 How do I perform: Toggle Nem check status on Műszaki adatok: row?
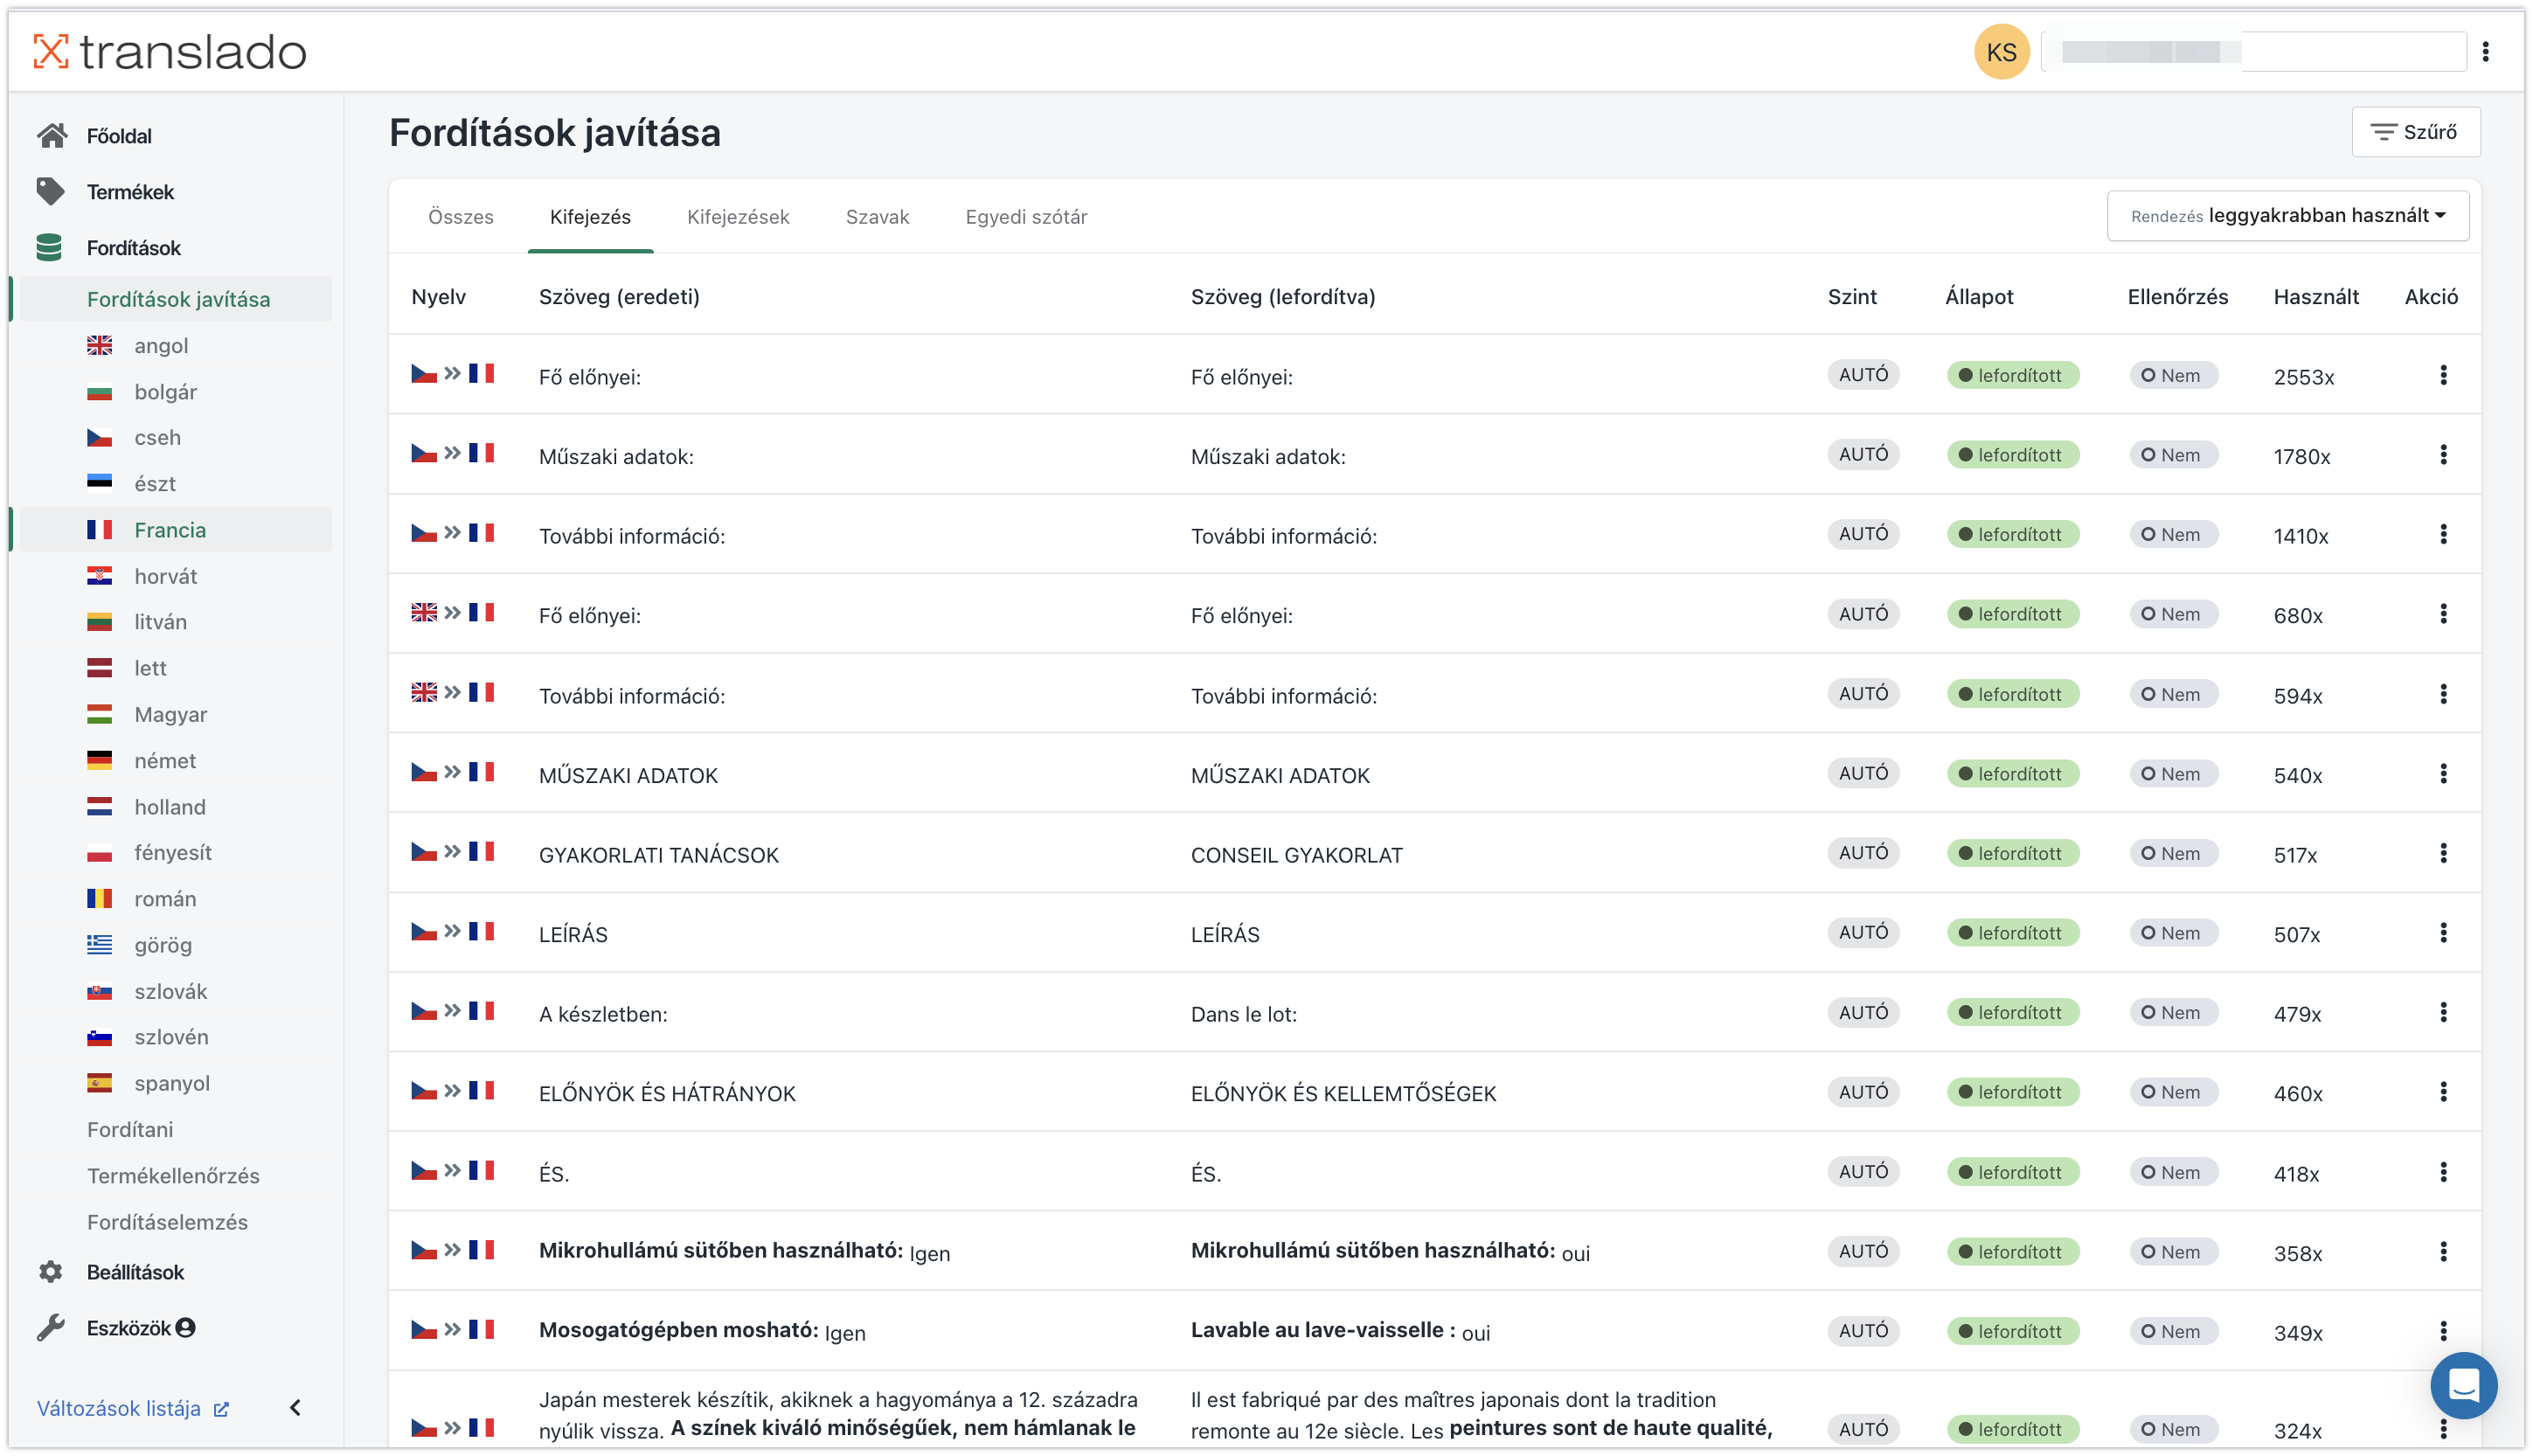point(2172,455)
